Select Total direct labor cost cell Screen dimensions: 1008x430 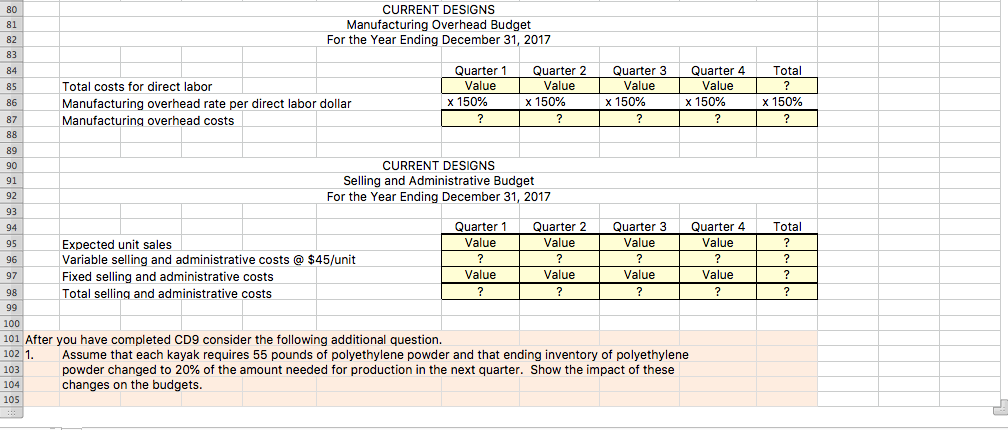[787, 86]
